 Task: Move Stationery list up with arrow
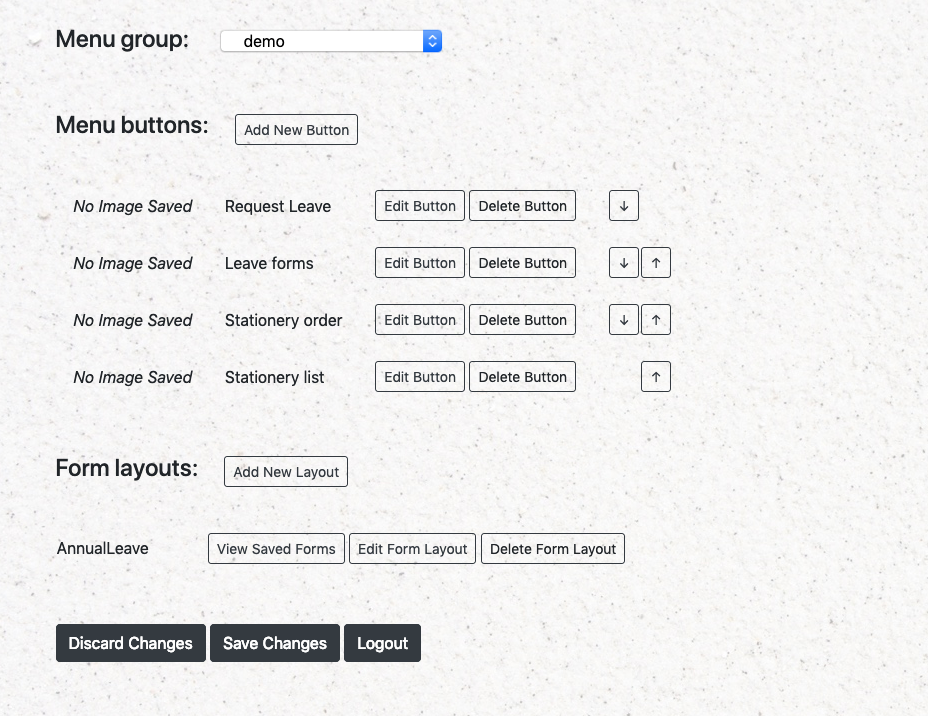pyautogui.click(x=655, y=377)
